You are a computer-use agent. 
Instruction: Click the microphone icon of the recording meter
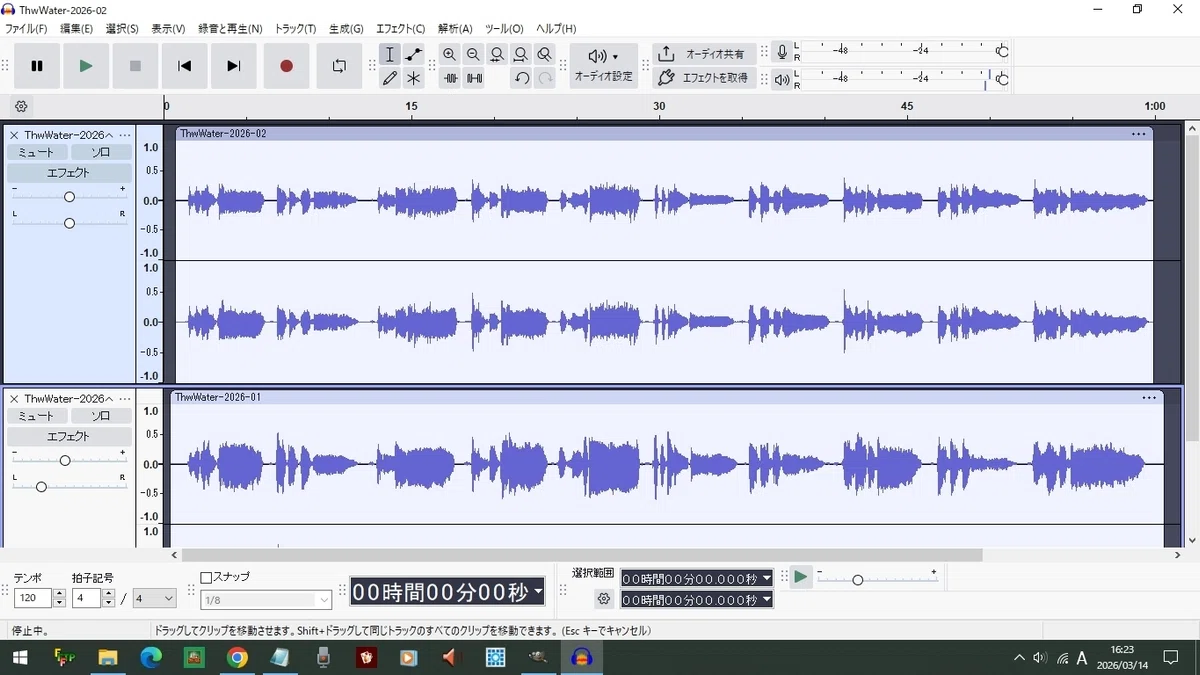782,52
